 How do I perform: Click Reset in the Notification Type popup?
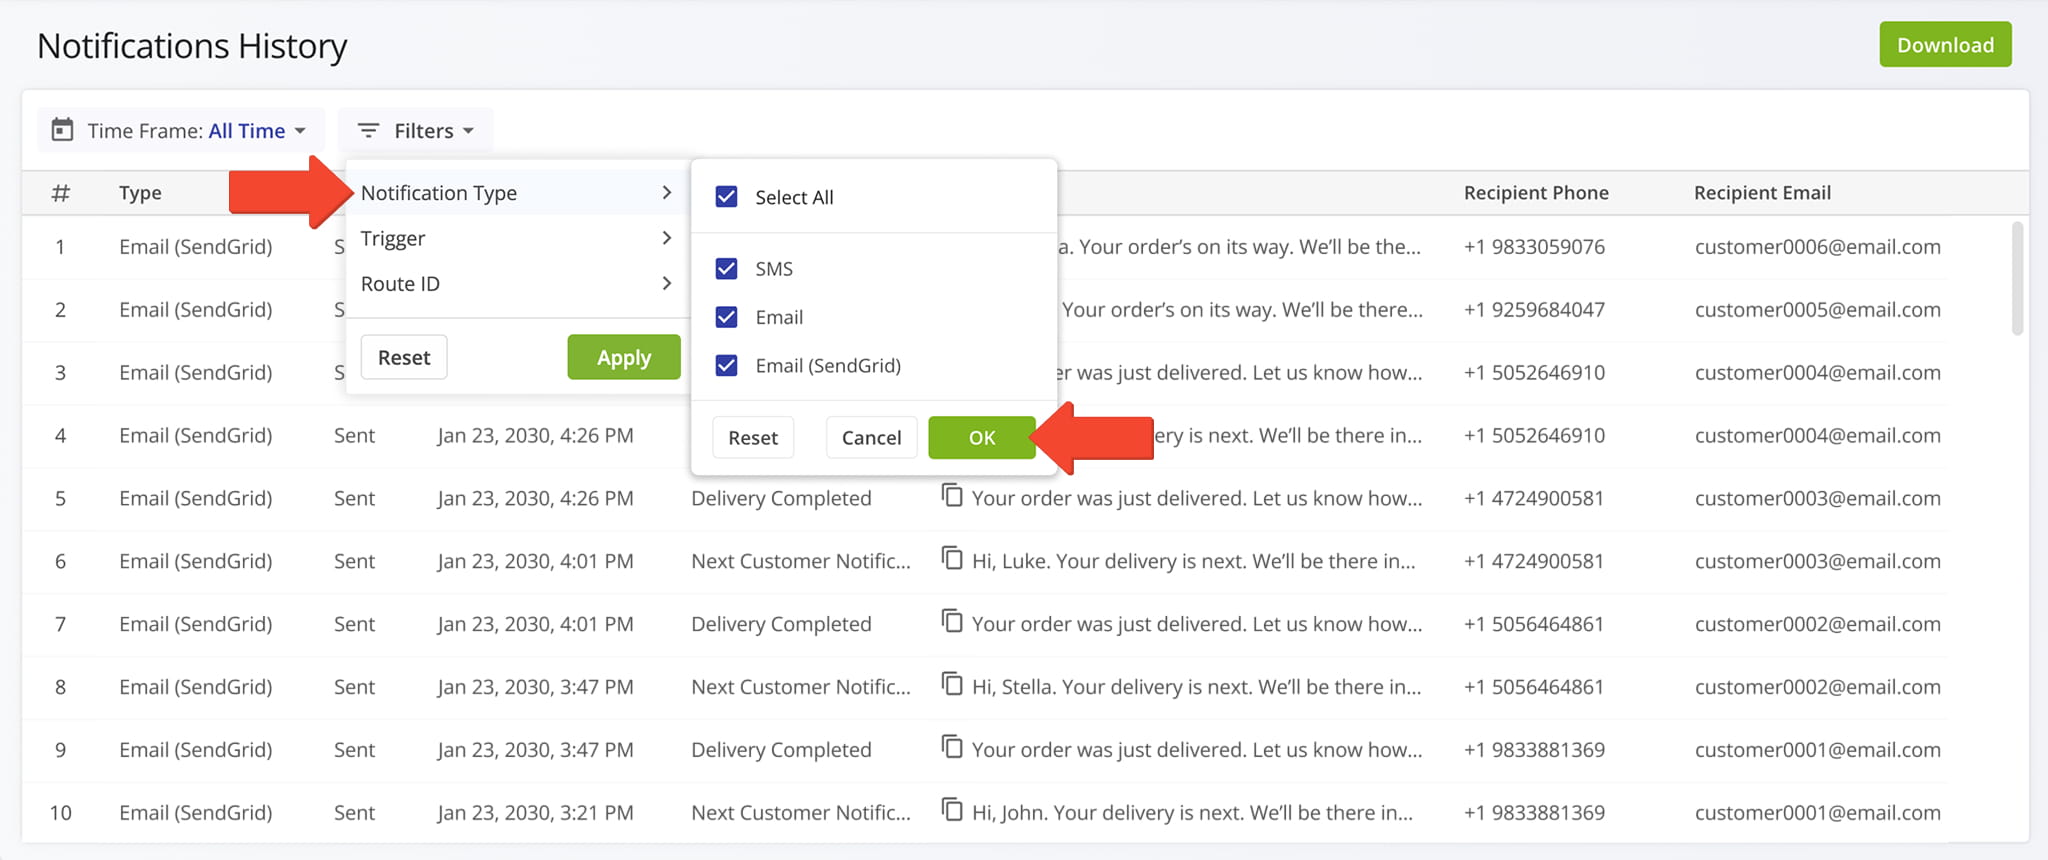tap(753, 438)
